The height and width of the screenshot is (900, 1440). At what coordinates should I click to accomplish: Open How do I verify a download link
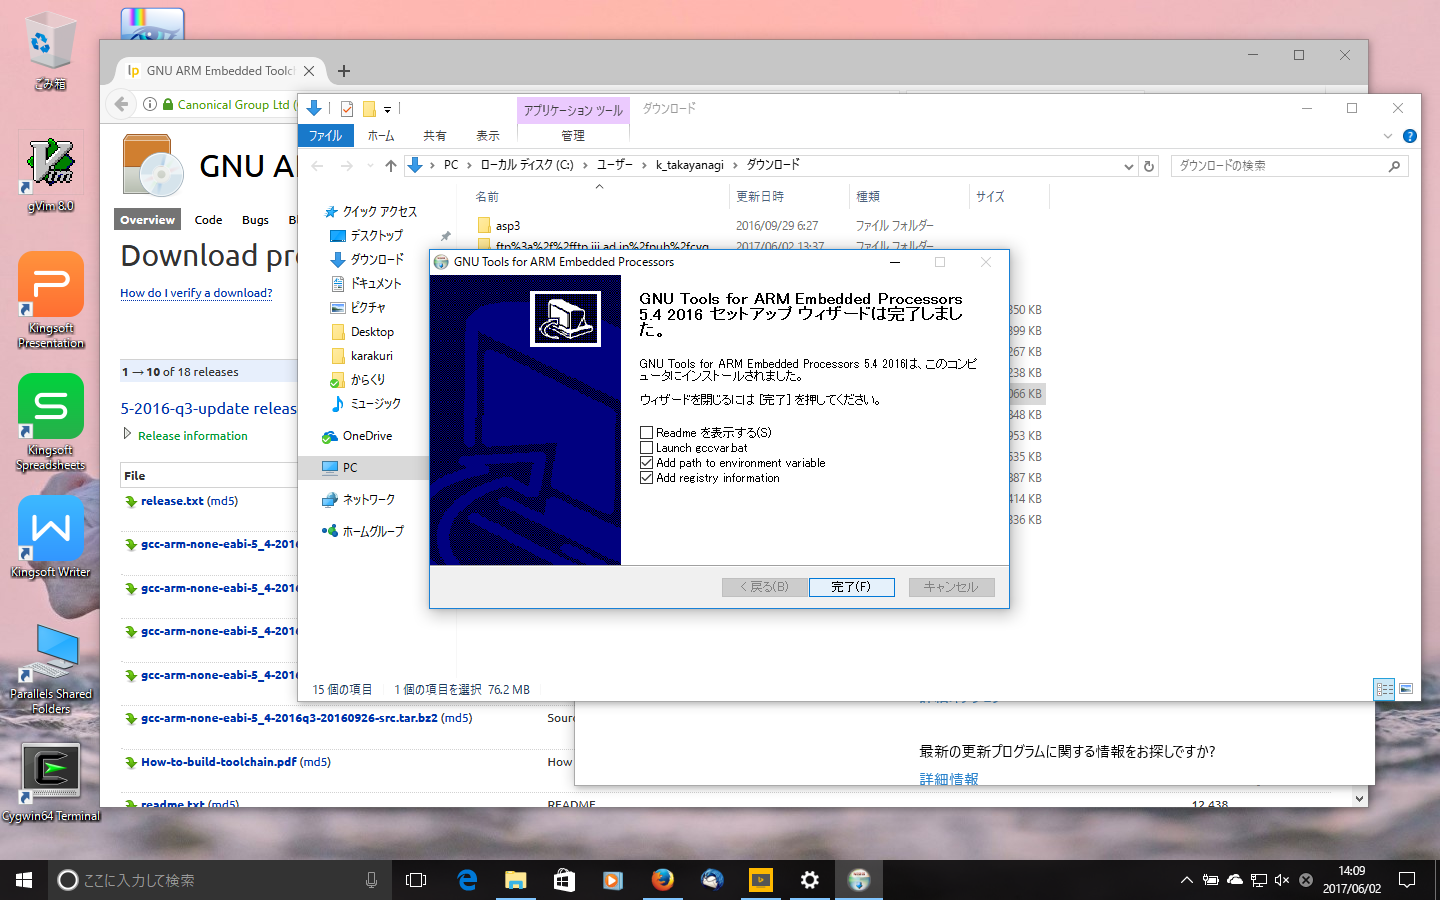tap(196, 293)
